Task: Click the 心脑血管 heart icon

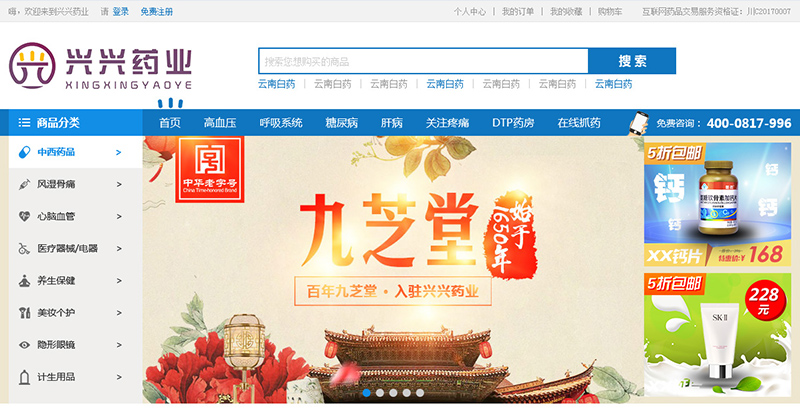Action: 24,216
